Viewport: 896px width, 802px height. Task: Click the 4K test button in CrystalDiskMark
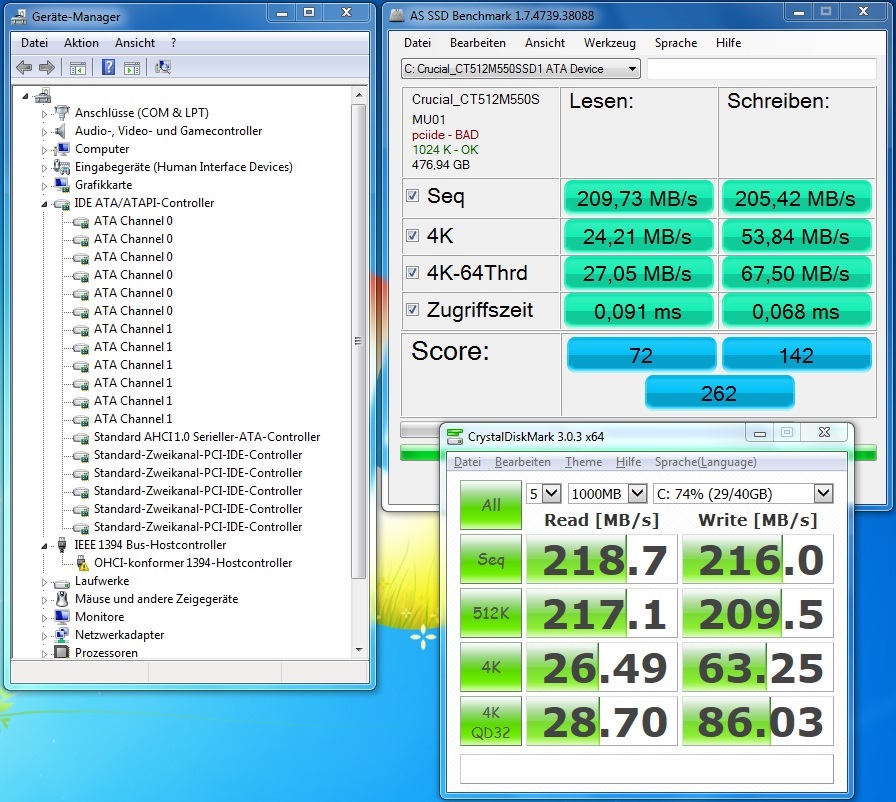click(x=491, y=667)
